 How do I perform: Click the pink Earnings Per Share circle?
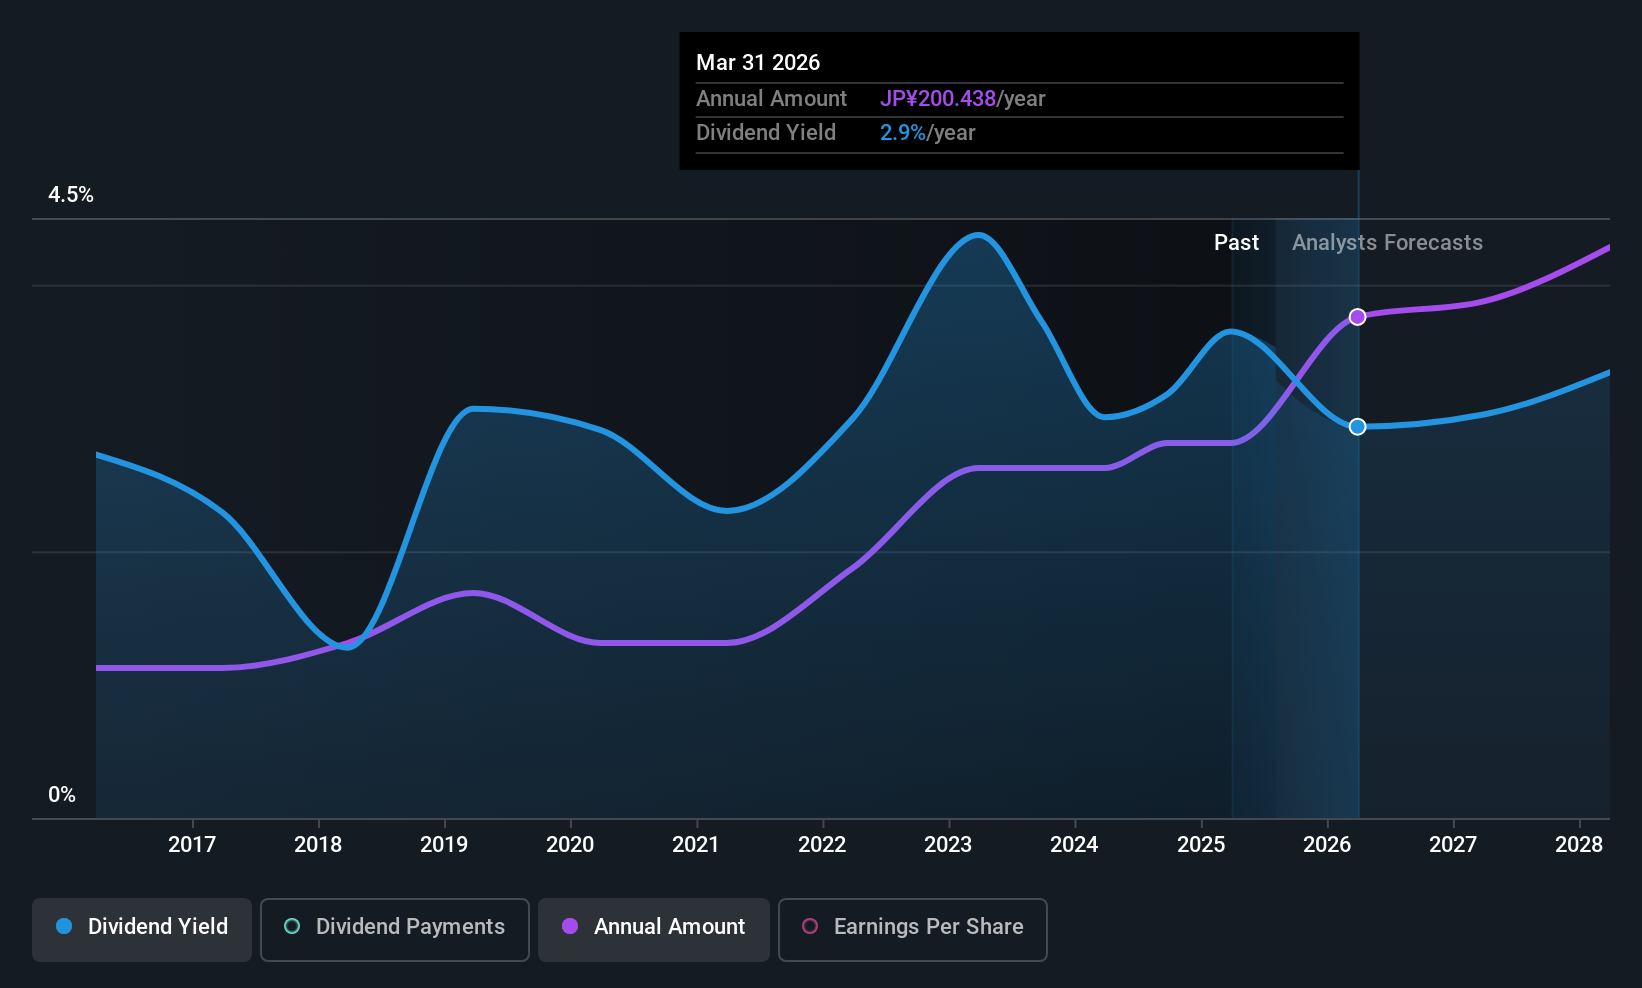point(810,926)
